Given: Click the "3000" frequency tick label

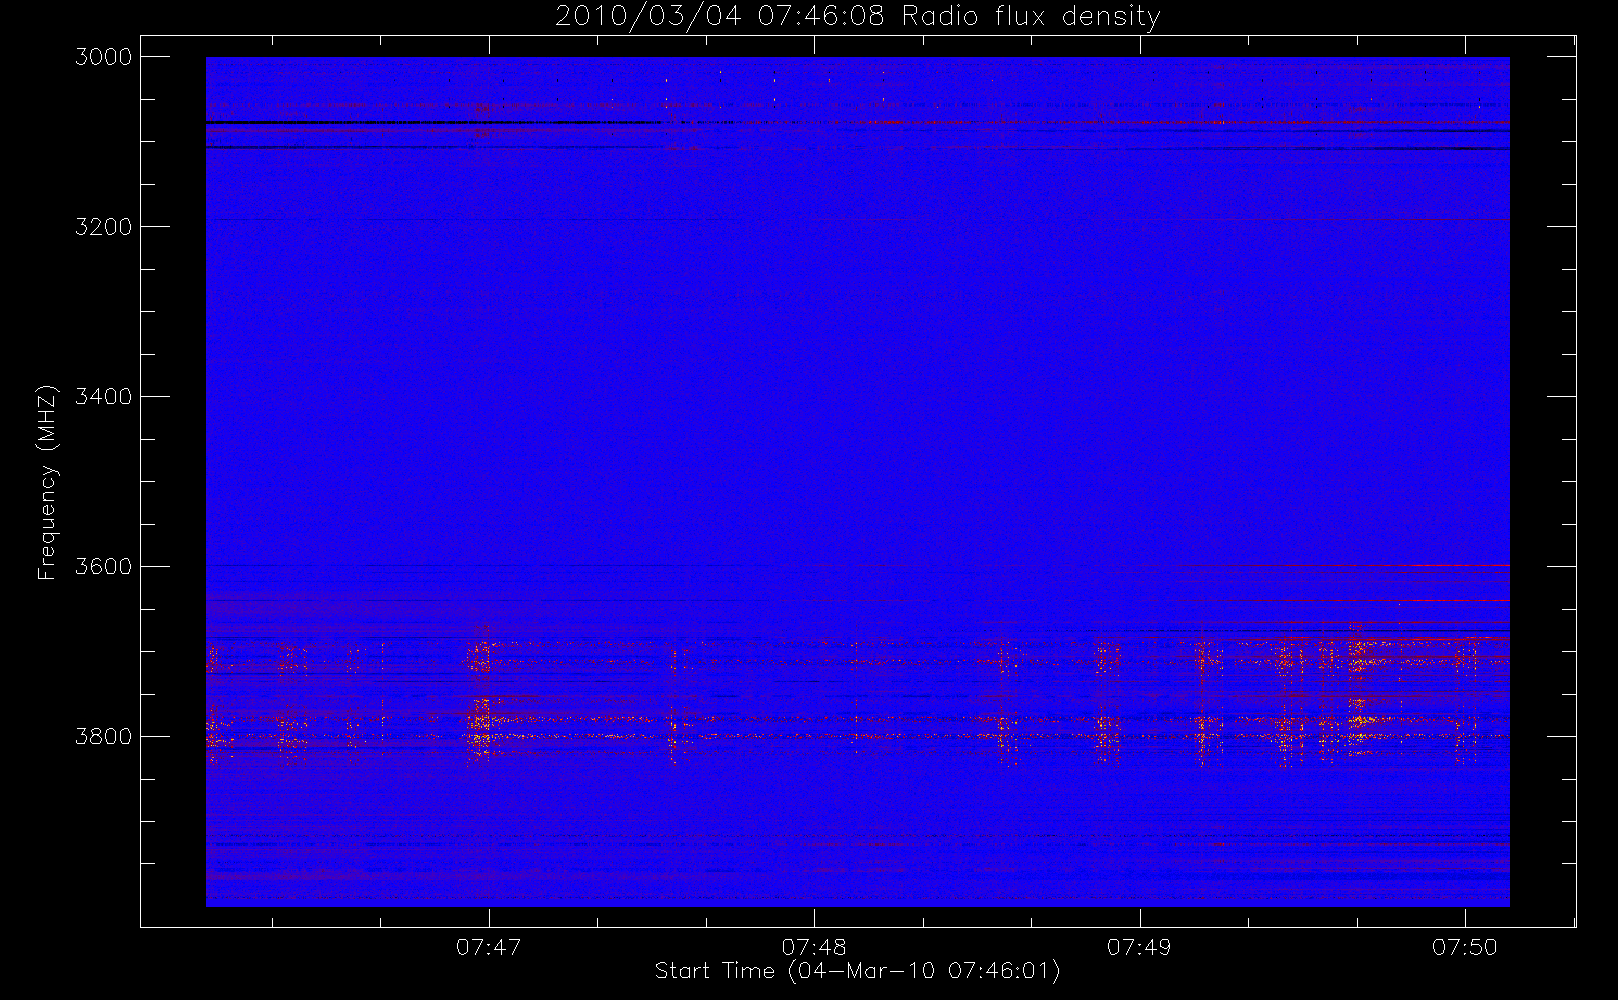Looking at the screenshot, I should click(x=104, y=57).
